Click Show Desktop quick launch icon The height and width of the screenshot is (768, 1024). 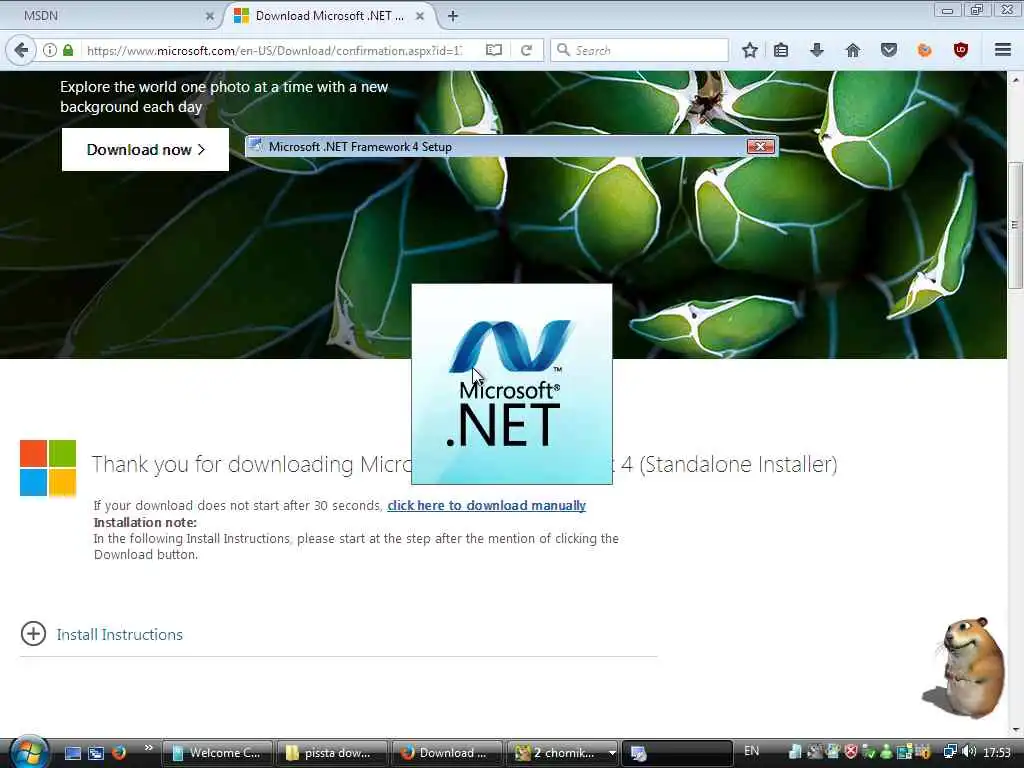(x=73, y=753)
